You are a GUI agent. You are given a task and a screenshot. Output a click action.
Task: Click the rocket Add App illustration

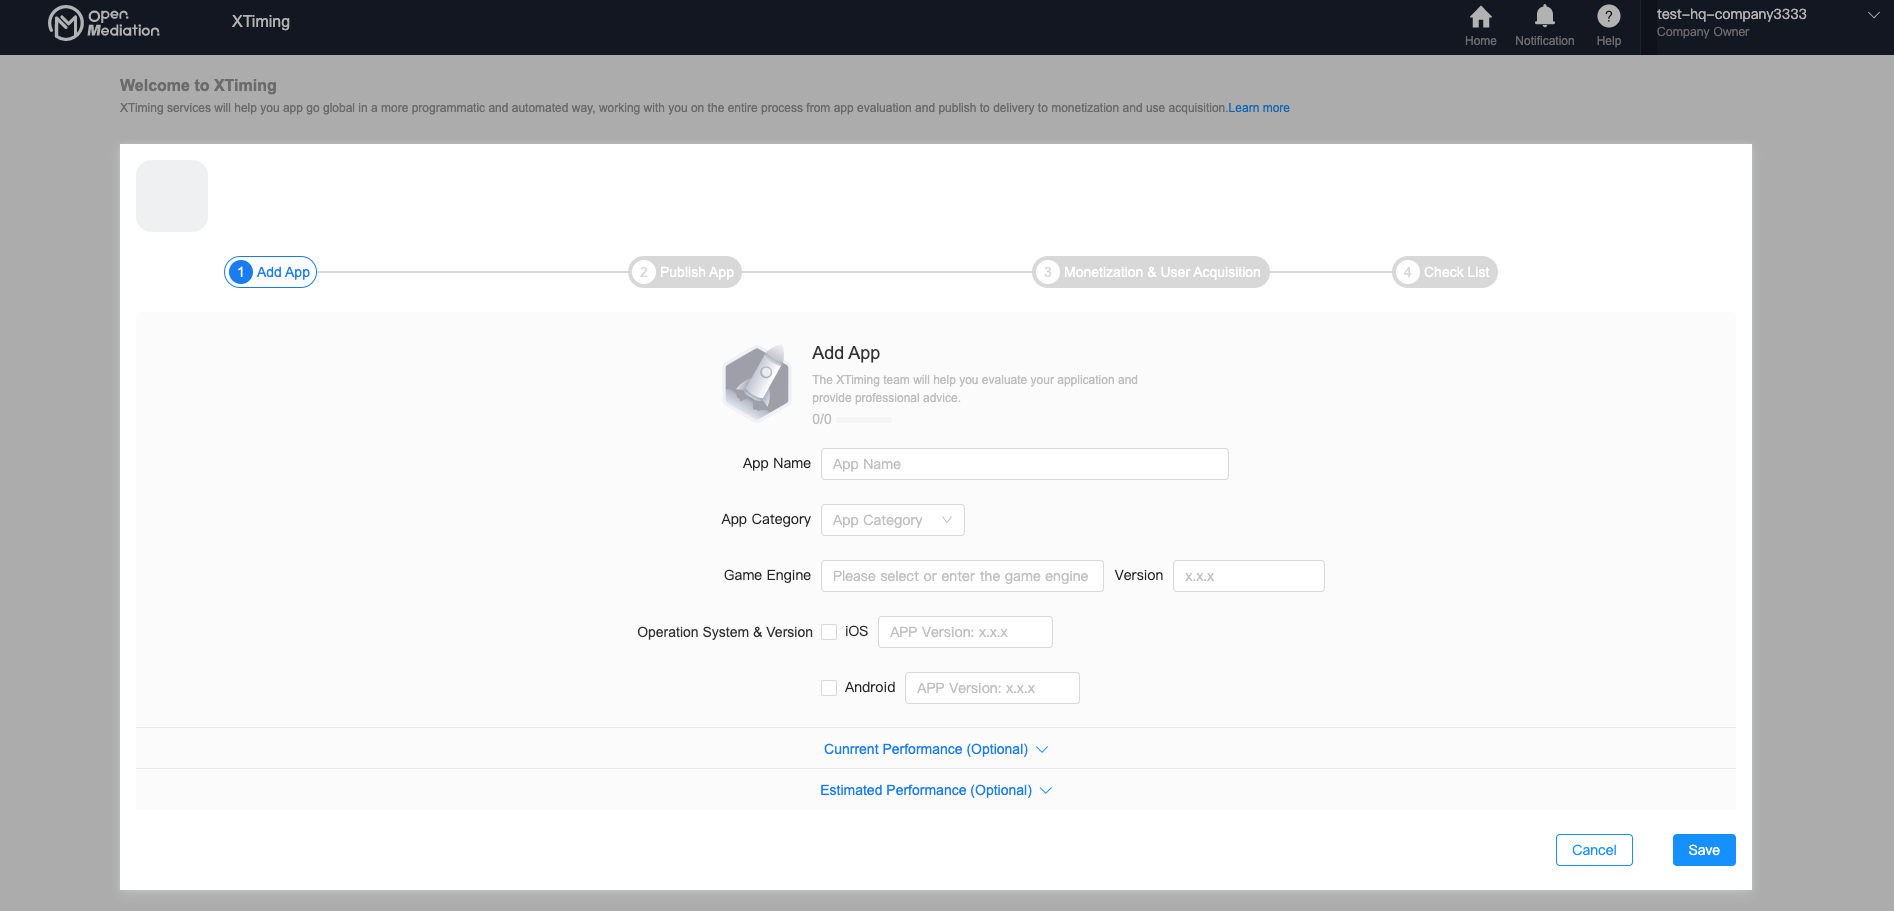(757, 382)
